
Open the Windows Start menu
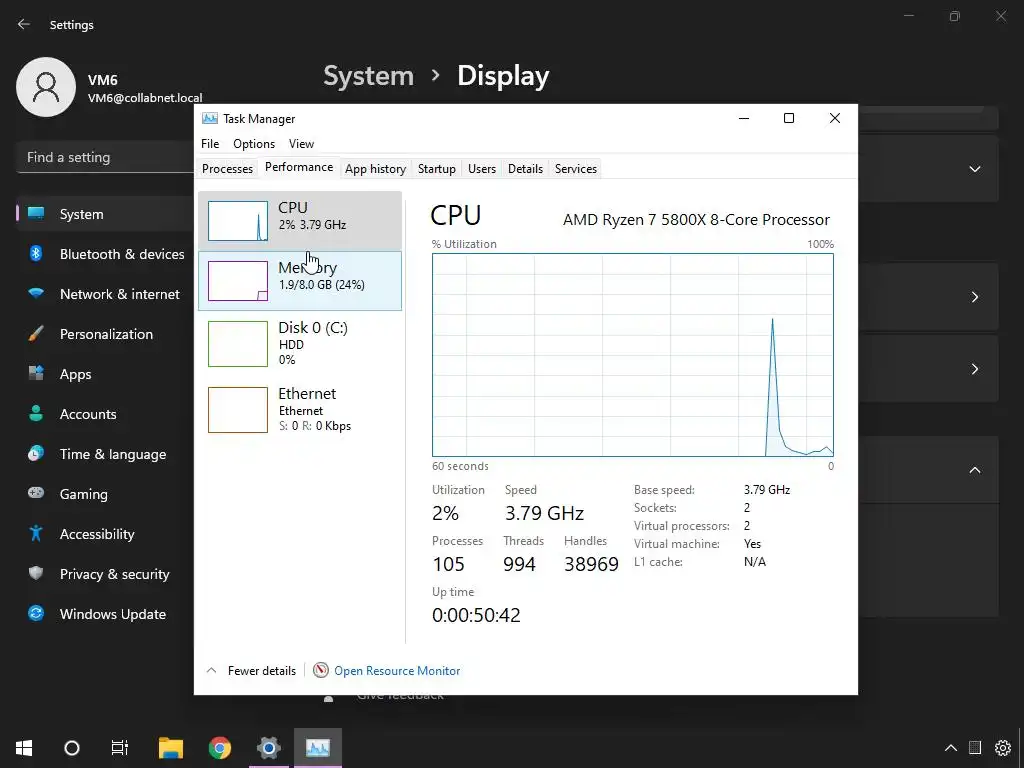(x=24, y=748)
